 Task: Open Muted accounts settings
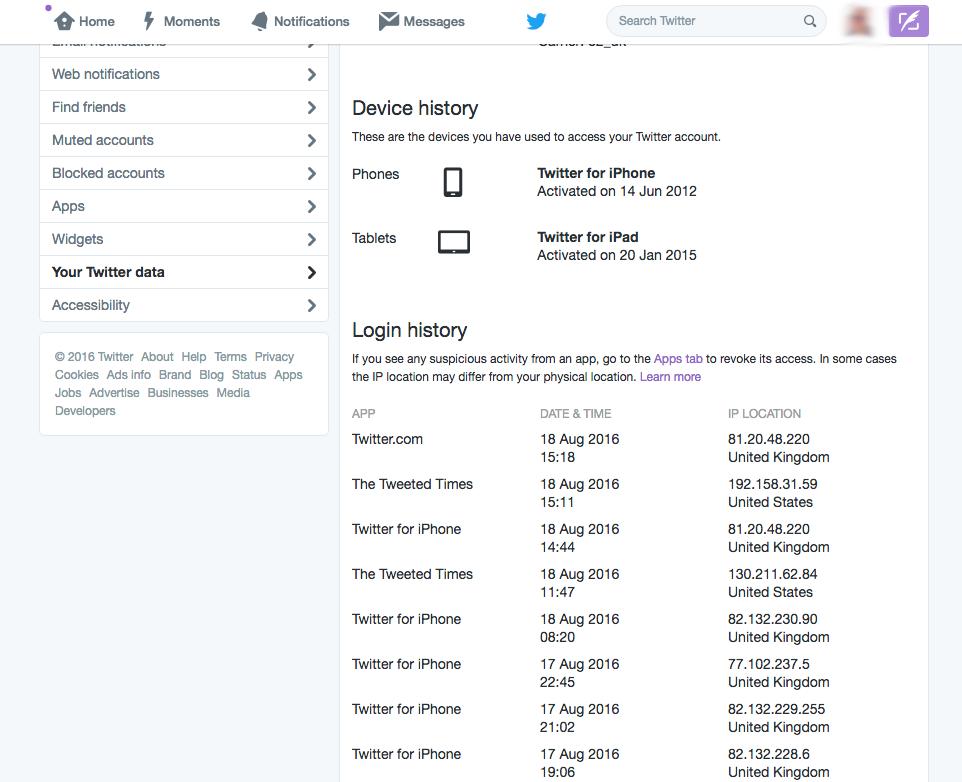click(x=184, y=140)
